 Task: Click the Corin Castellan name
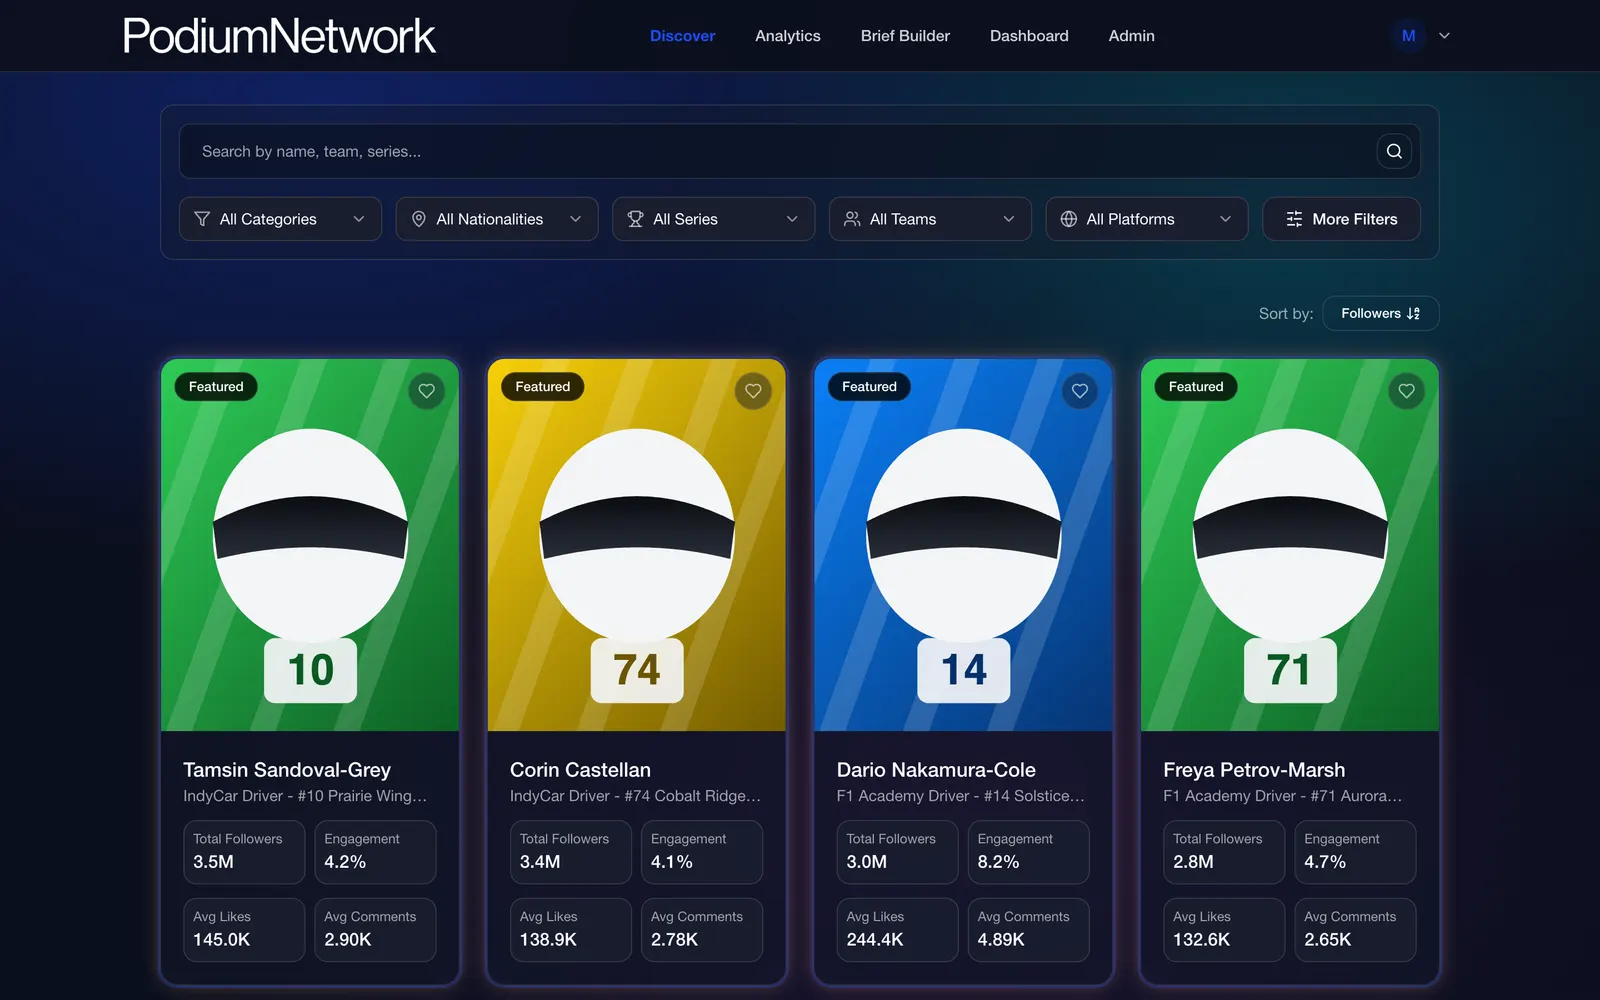[580, 770]
